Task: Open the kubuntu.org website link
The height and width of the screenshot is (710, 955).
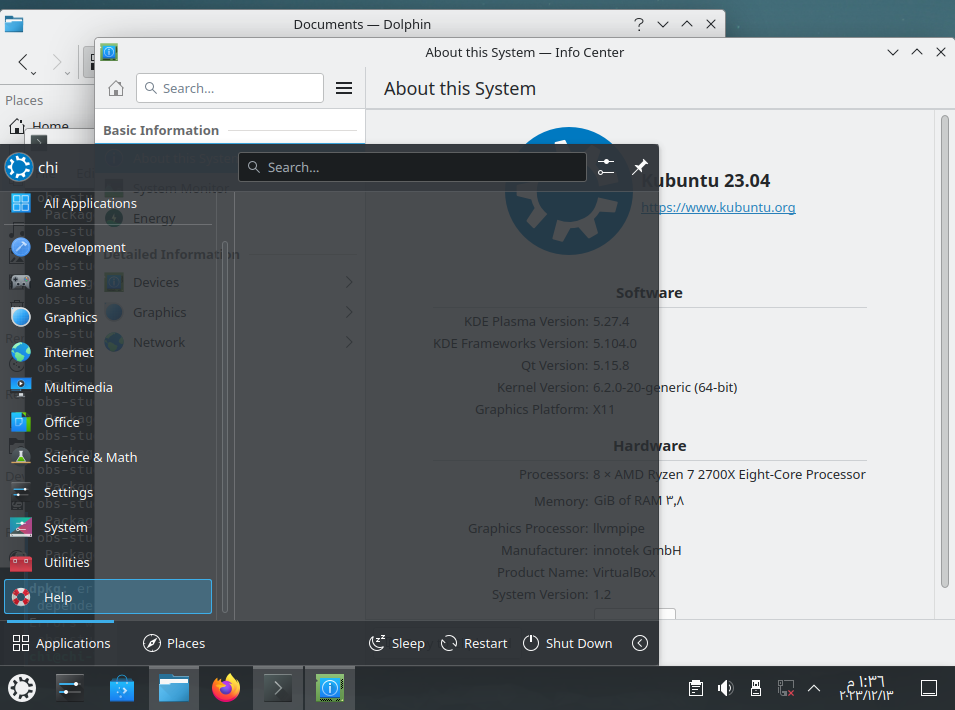Action: (x=718, y=207)
